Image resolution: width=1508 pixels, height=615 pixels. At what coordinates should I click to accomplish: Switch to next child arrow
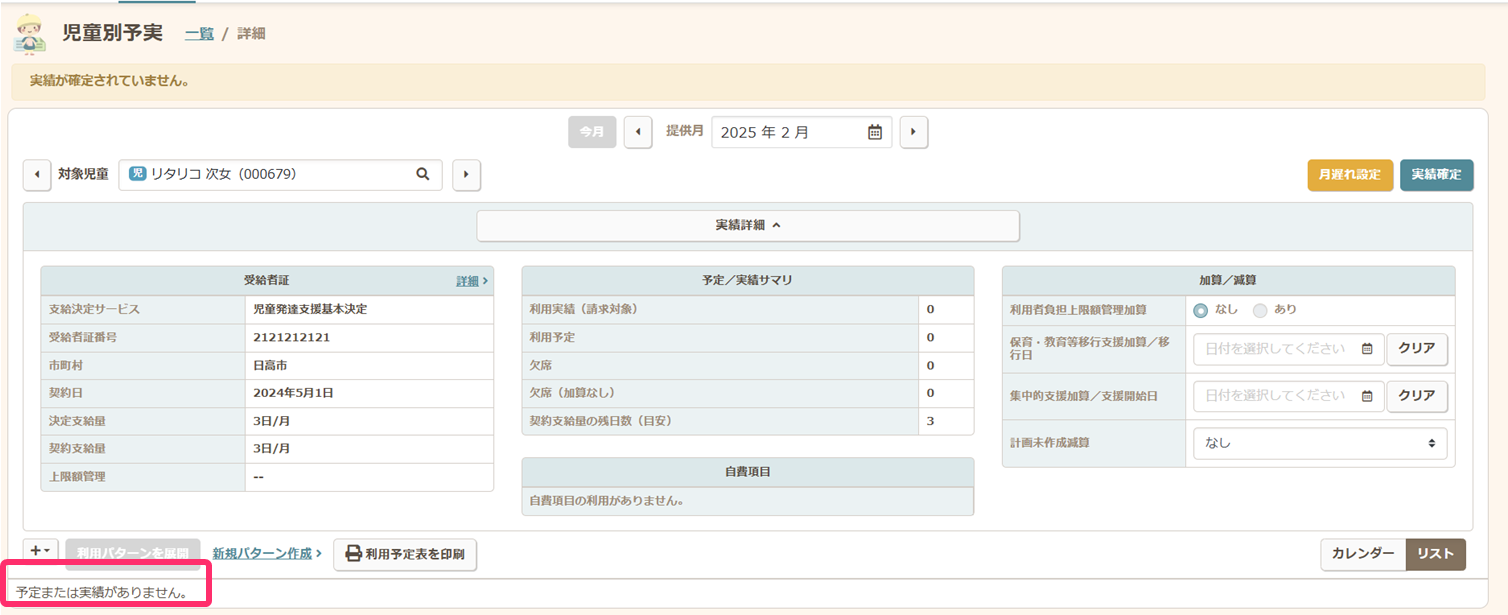click(466, 175)
